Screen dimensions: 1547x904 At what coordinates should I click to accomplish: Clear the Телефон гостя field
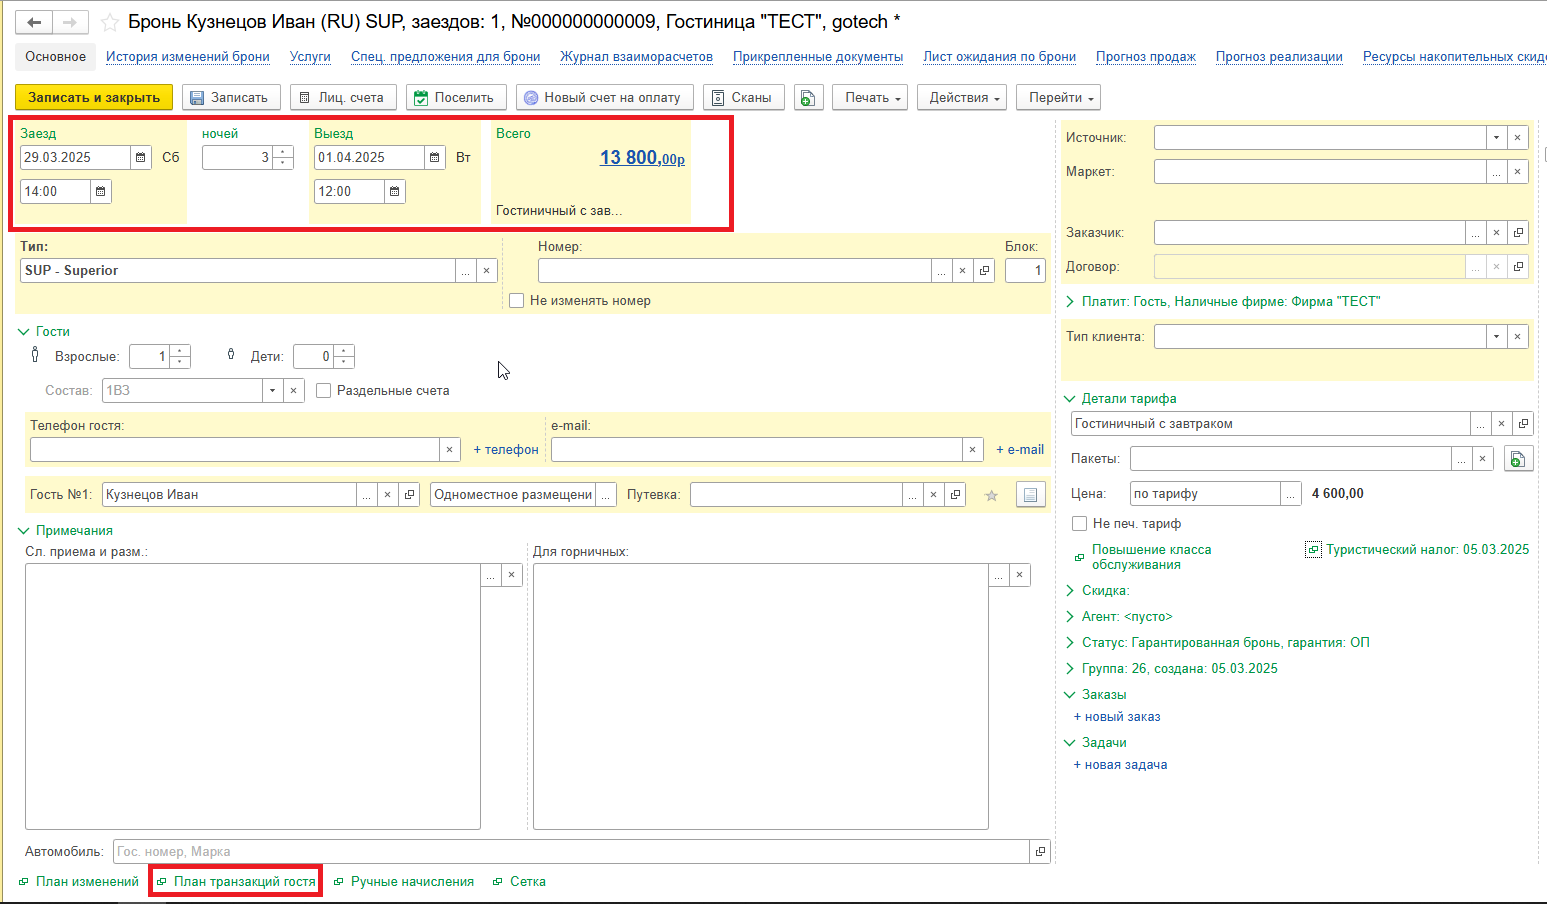450,449
